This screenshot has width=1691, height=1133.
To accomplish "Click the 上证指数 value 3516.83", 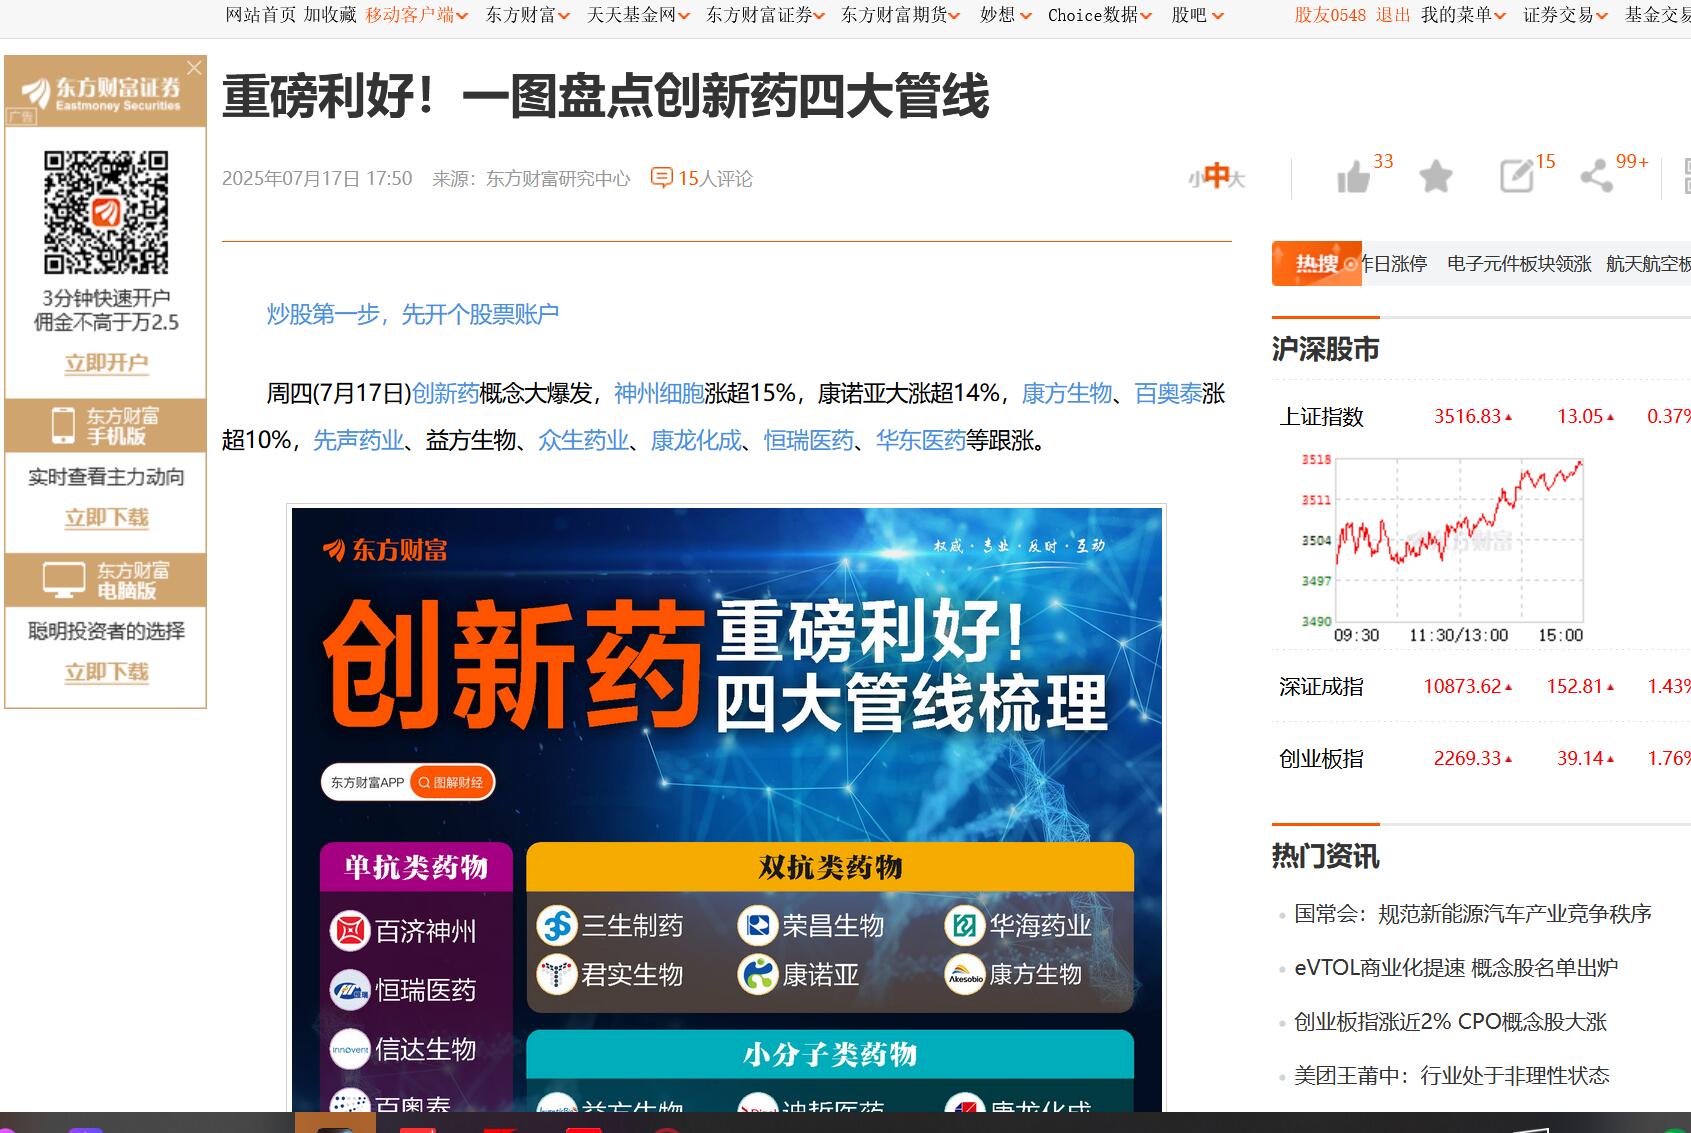I will point(1467,417).
